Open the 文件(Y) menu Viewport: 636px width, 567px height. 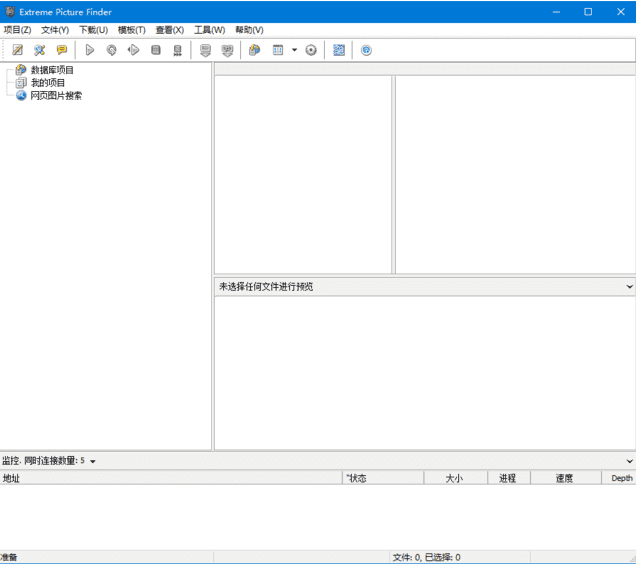pyautogui.click(x=55, y=30)
